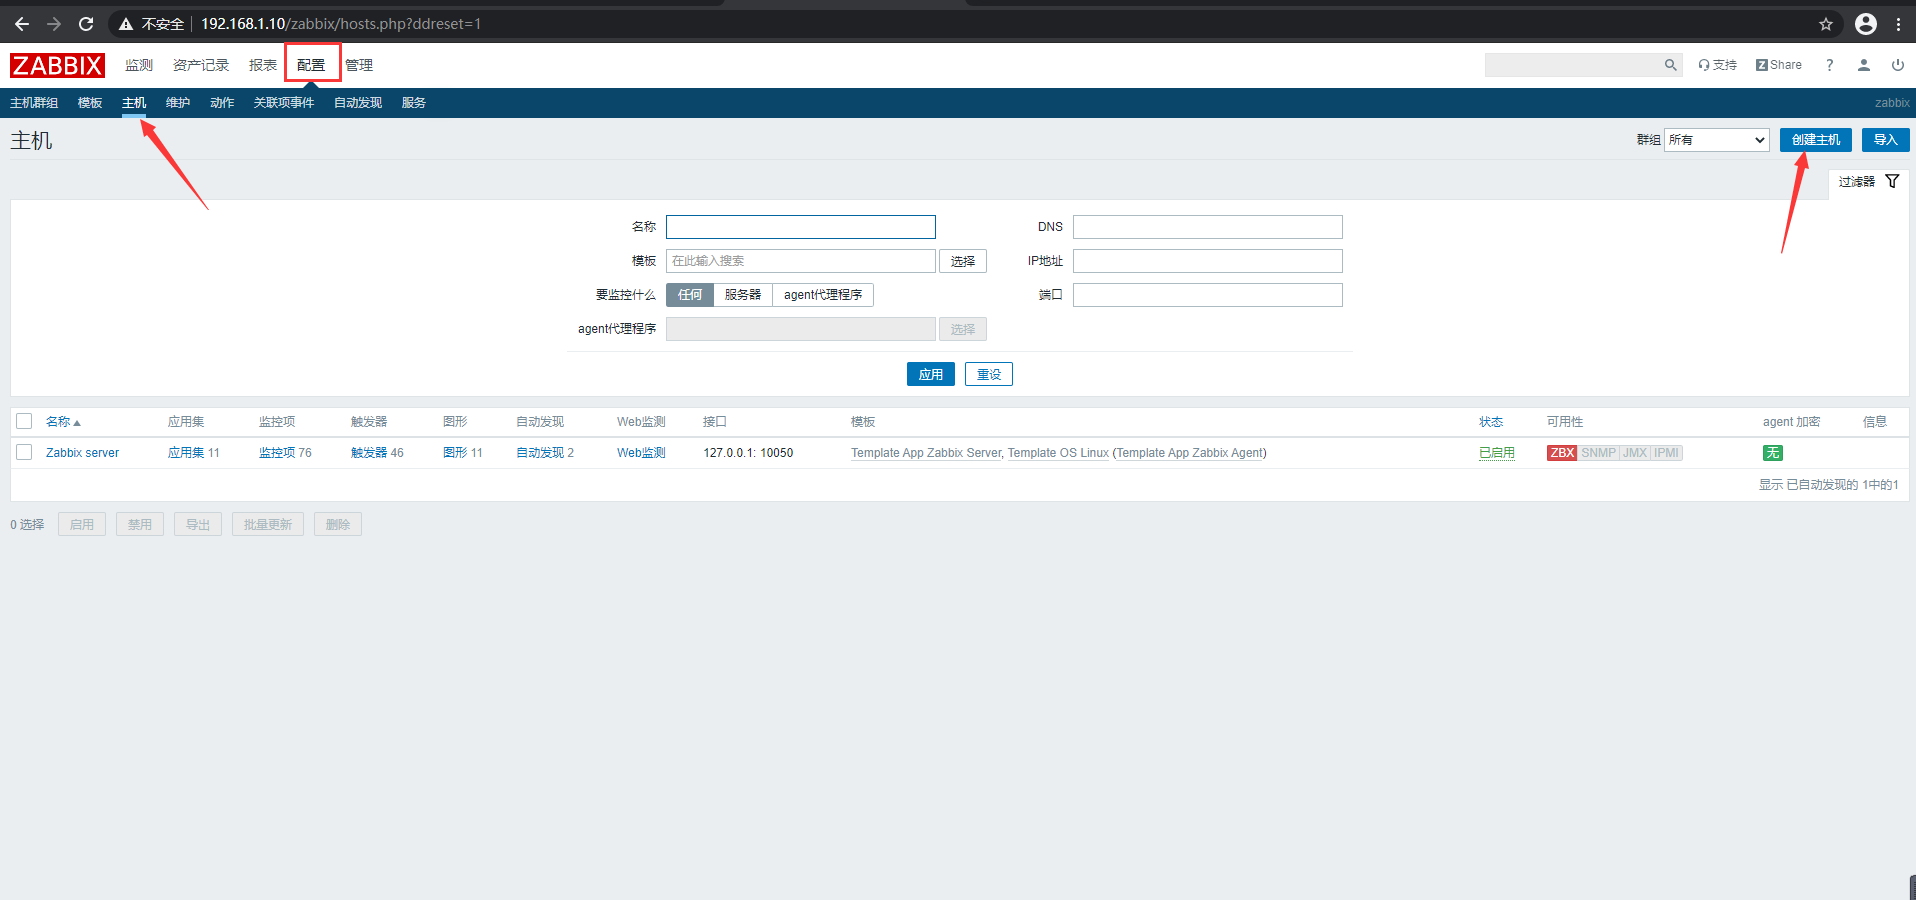The width and height of the screenshot is (1916, 900).
Task: Open user profile icon in Zabbix header
Action: click(1864, 65)
